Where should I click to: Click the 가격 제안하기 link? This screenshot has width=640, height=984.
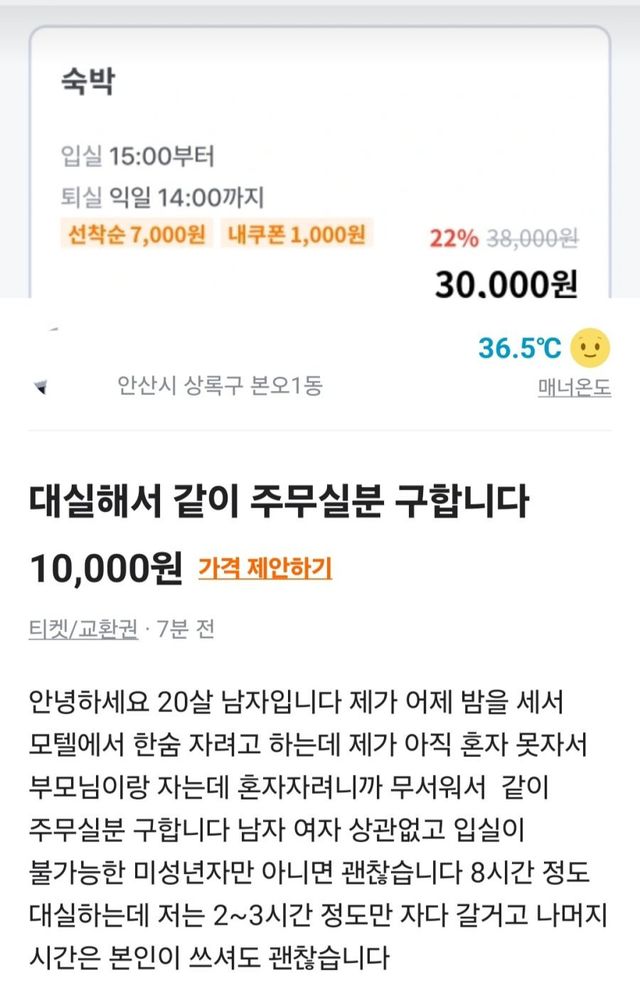point(265,569)
